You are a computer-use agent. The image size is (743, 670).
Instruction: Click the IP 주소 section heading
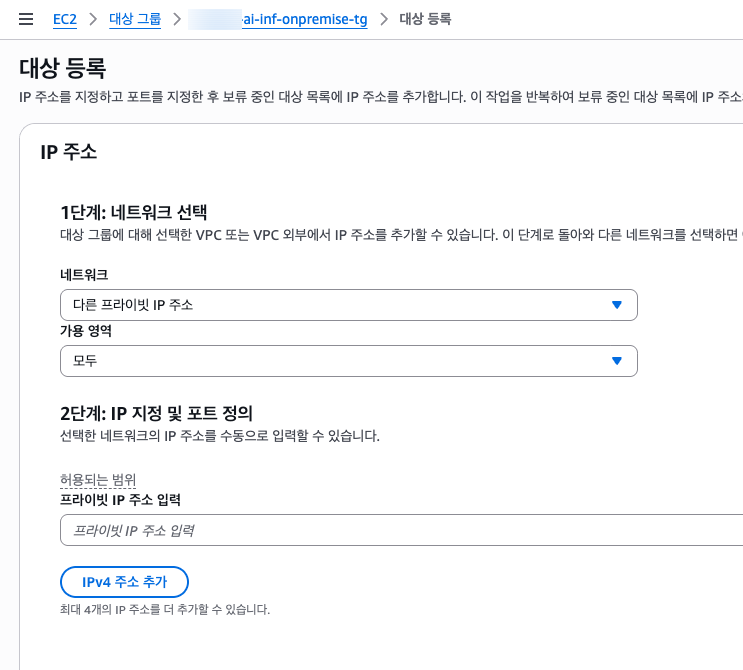(68, 152)
